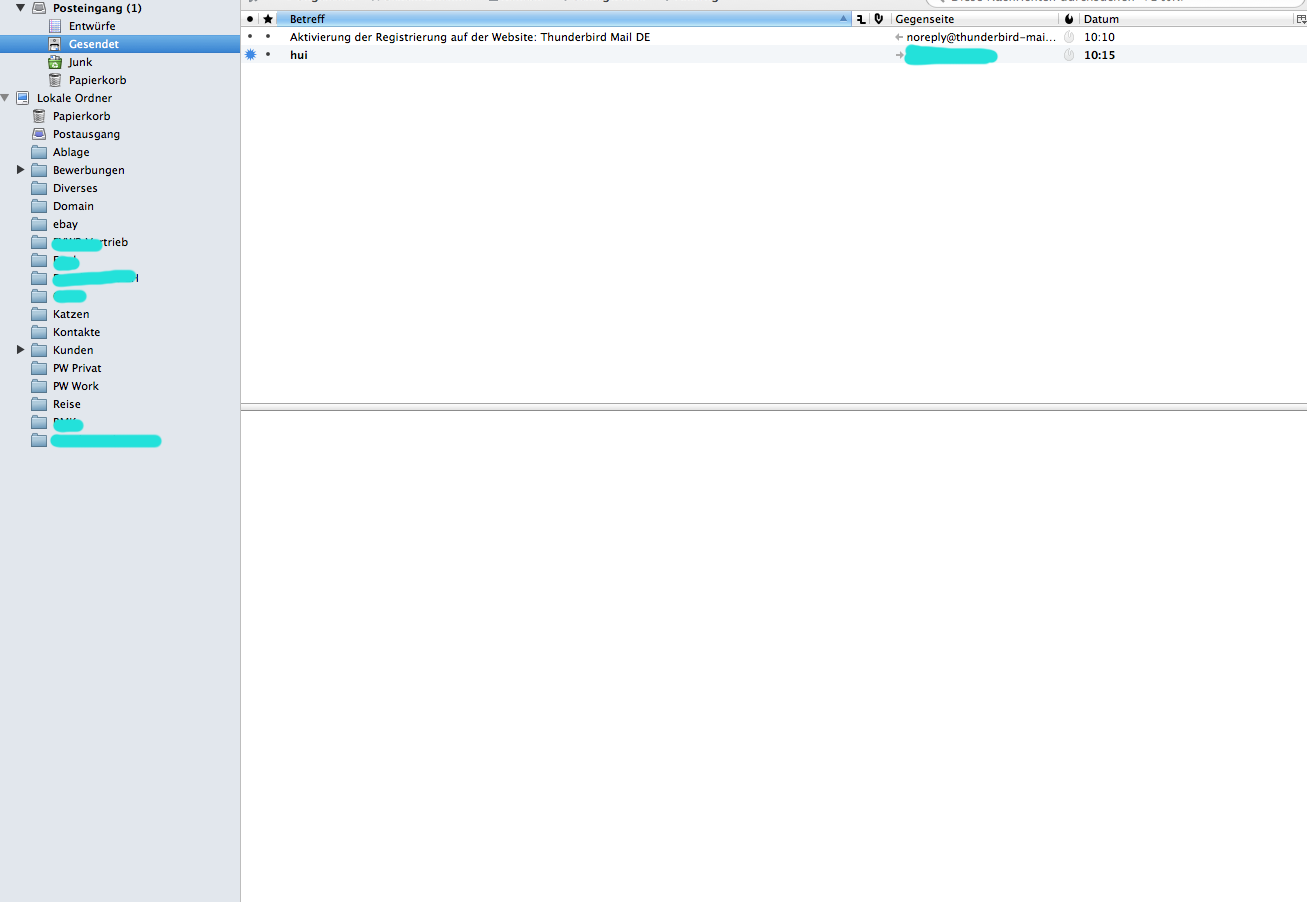Collapse the Posteingang account tree
Image resolution: width=1307 pixels, height=902 pixels.
point(21,8)
